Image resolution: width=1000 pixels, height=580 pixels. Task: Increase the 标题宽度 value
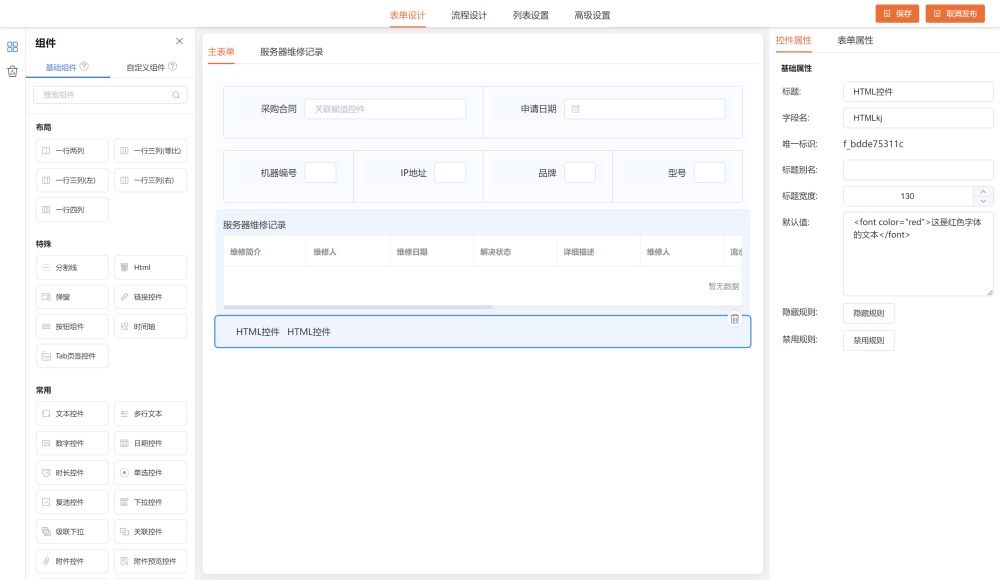click(984, 191)
